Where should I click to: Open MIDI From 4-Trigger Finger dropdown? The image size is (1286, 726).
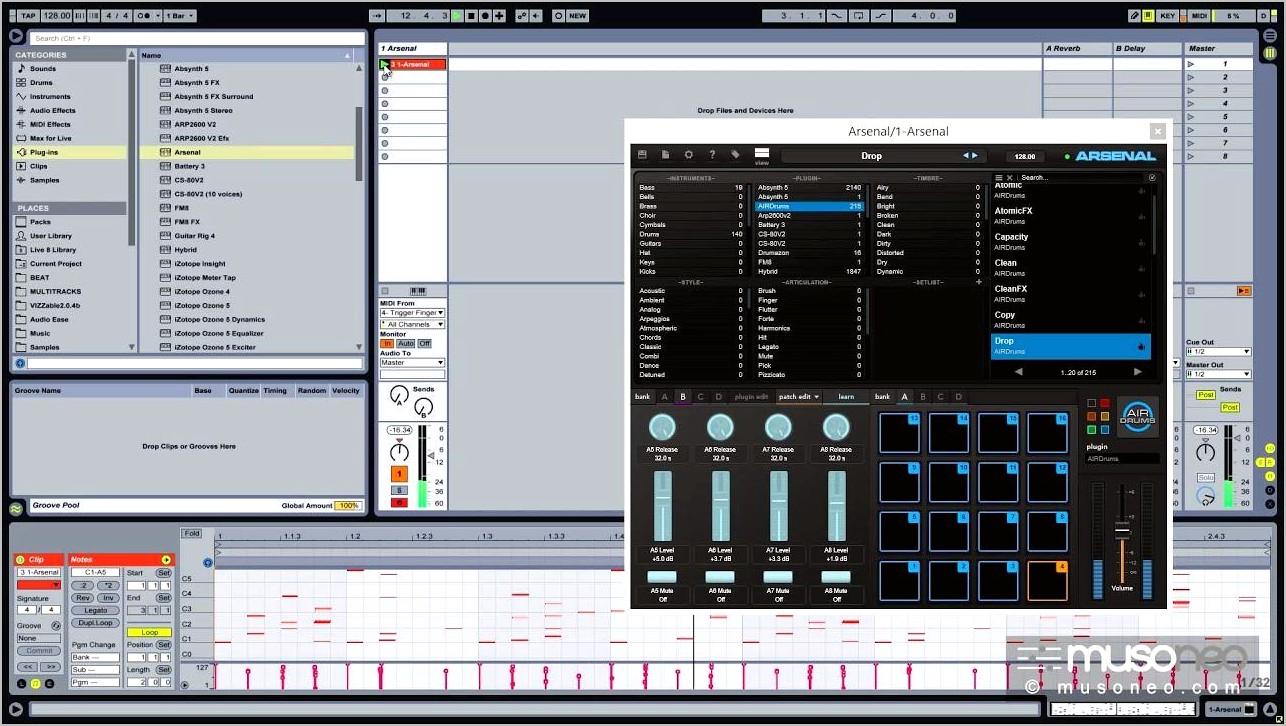pyautogui.click(x=412, y=313)
